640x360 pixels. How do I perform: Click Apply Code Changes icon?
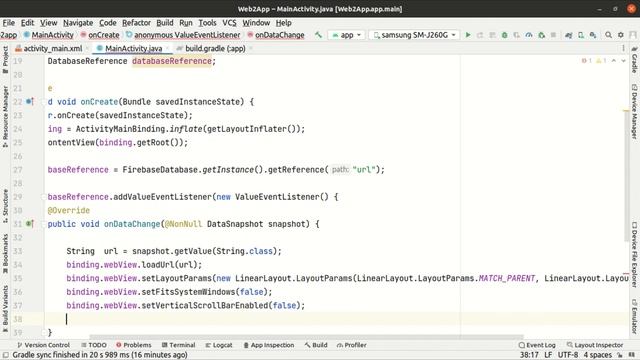[492, 35]
